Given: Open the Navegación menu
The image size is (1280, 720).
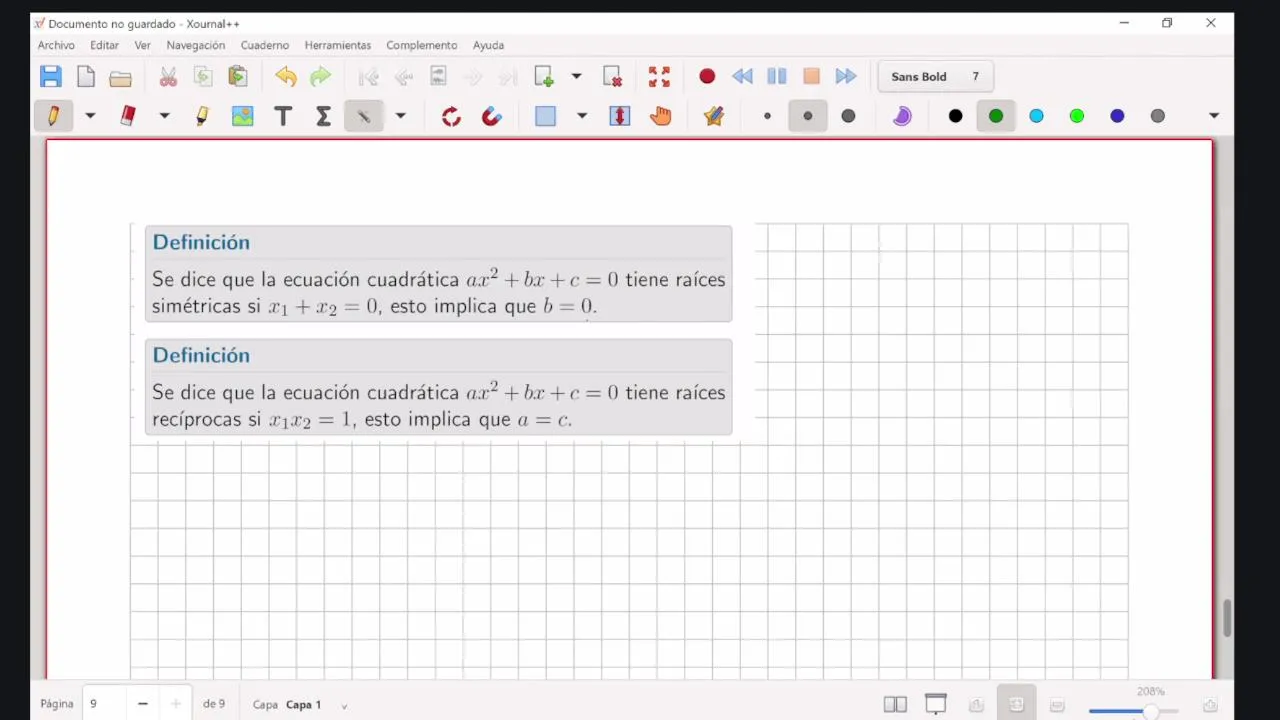Looking at the screenshot, I should click(195, 45).
